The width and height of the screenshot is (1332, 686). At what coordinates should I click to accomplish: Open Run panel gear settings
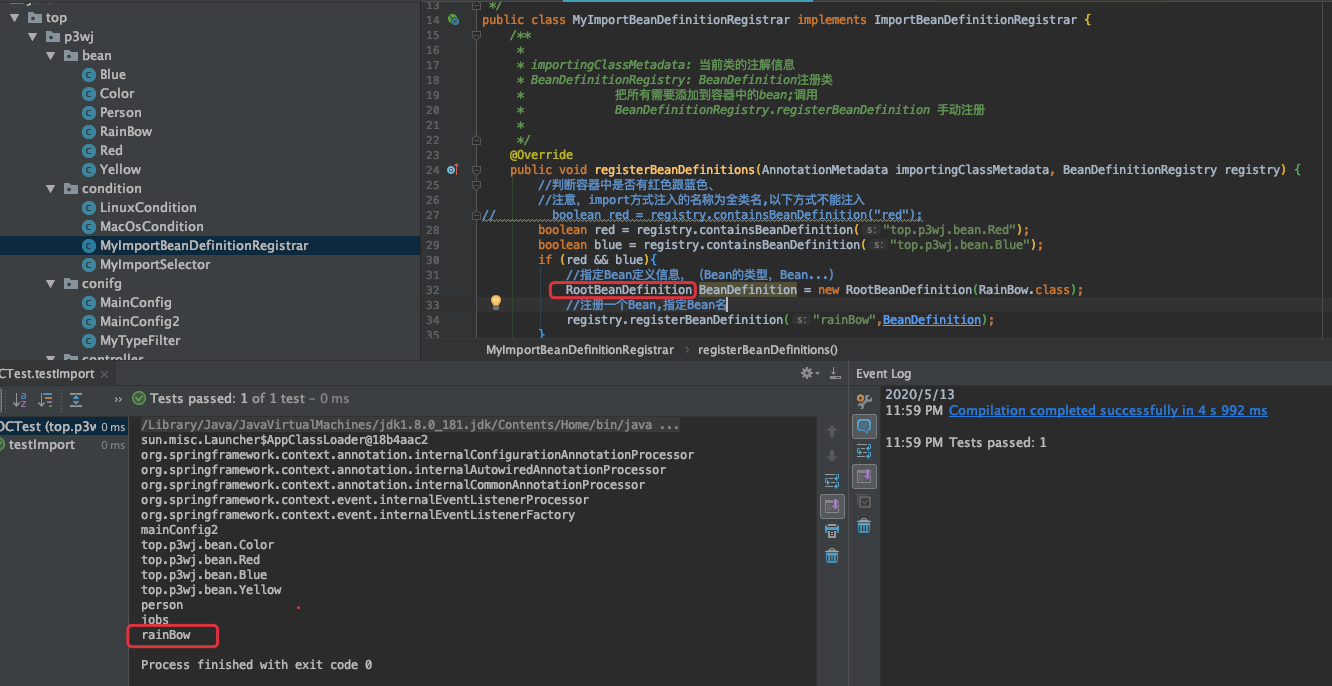point(808,373)
